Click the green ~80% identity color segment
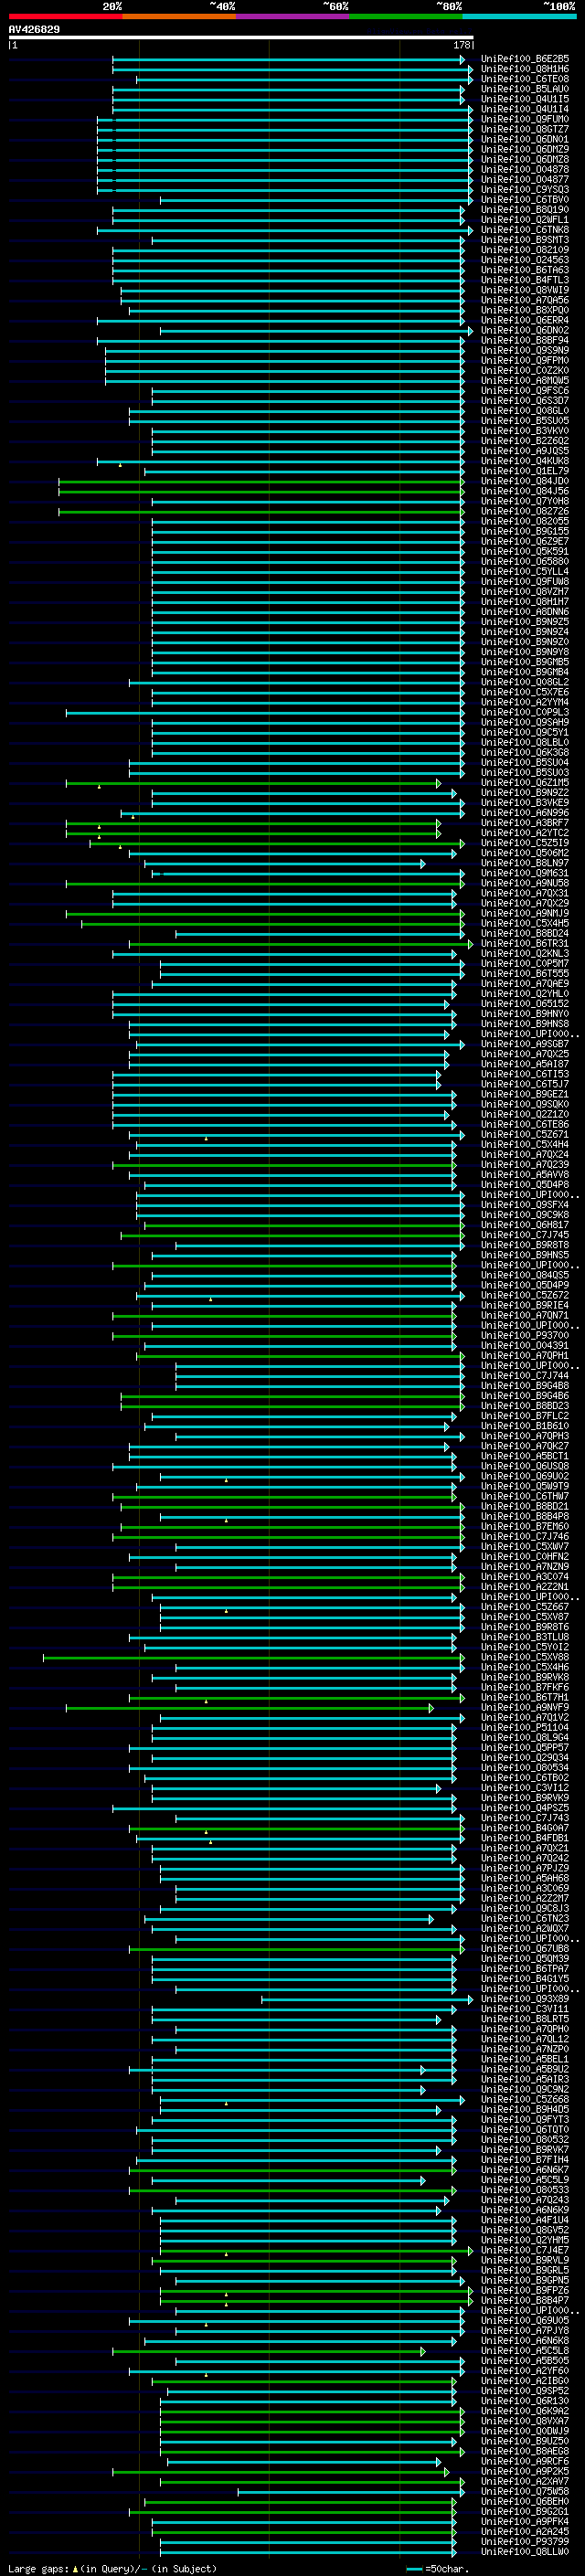This screenshot has height=2576, width=585. click(406, 16)
